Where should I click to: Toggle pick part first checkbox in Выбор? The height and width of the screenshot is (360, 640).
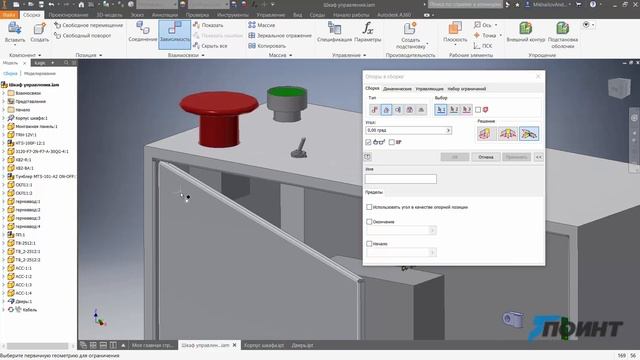point(478,110)
